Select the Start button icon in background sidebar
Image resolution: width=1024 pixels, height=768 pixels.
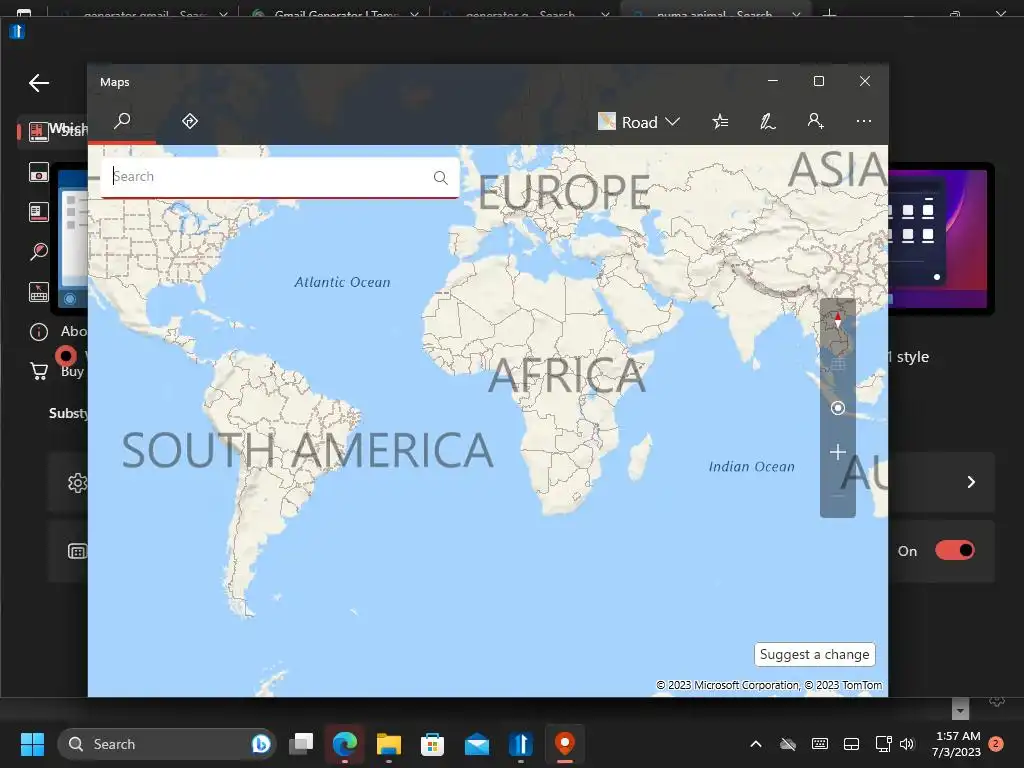coord(39,172)
